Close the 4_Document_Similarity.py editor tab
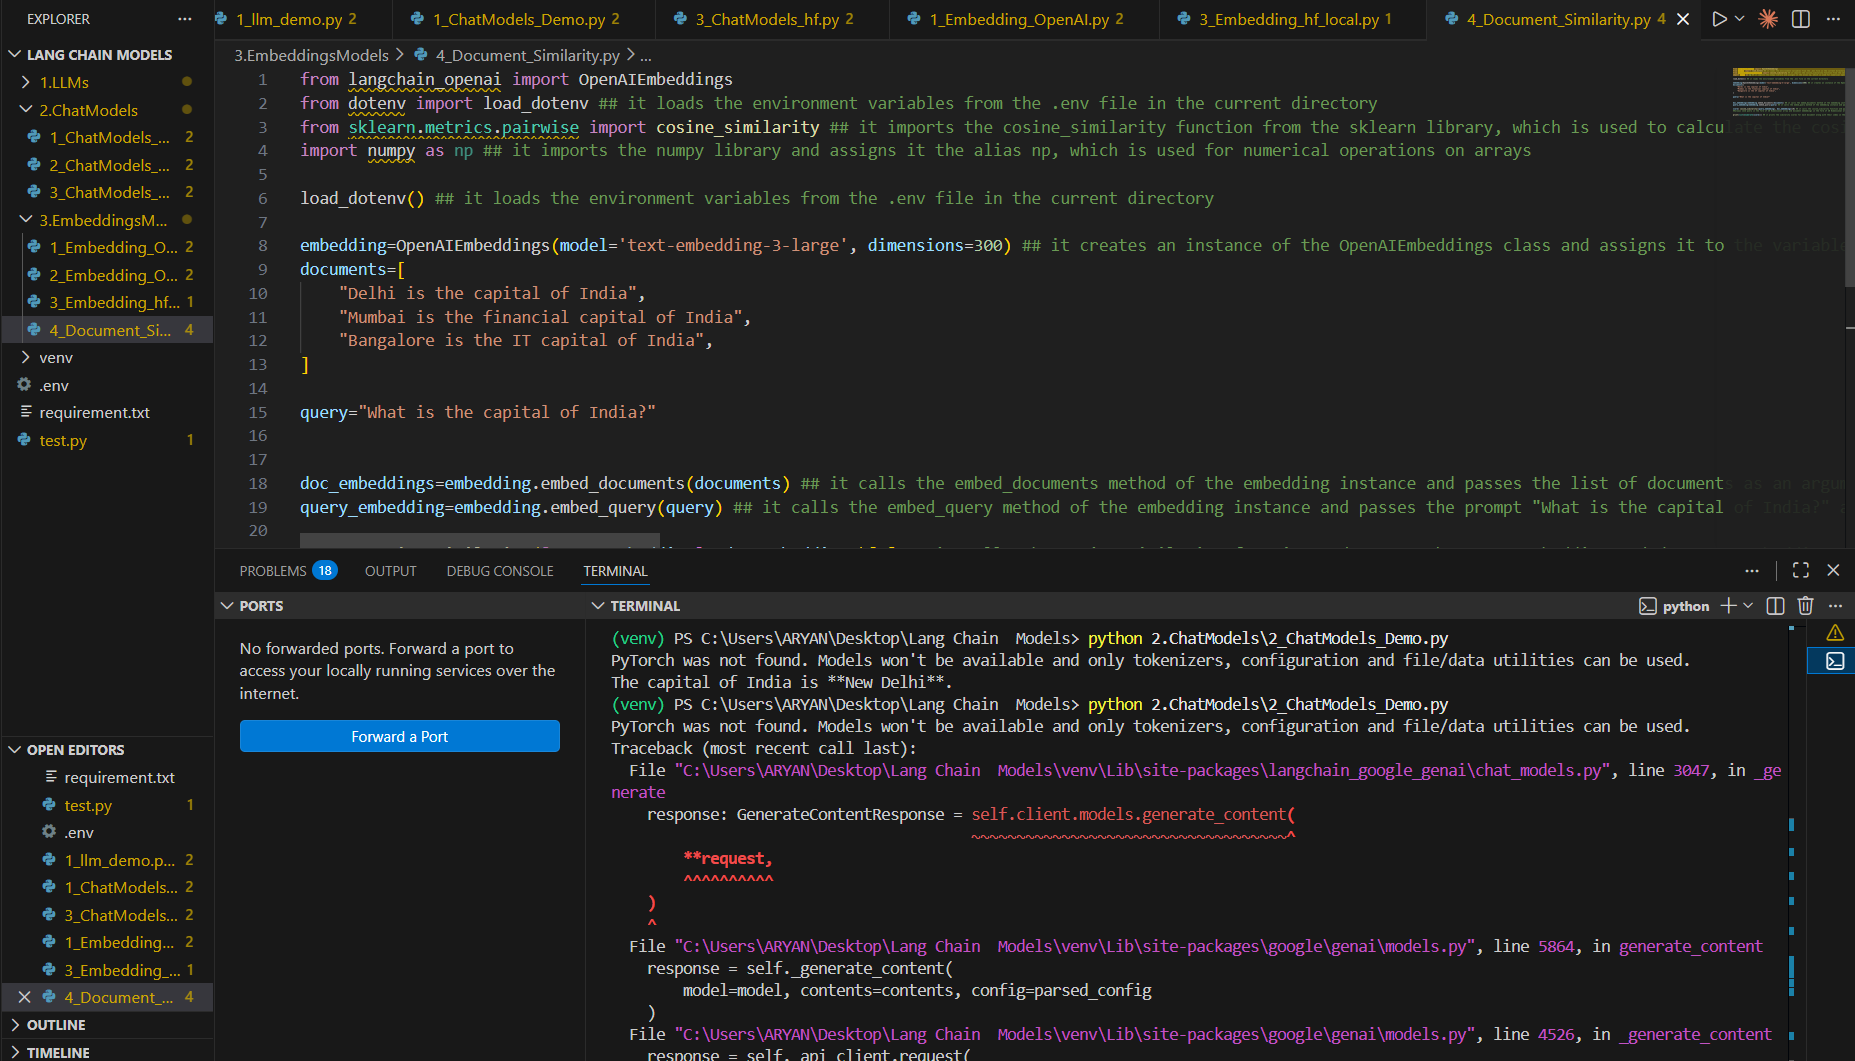This screenshot has height=1061, width=1855. click(x=1683, y=19)
